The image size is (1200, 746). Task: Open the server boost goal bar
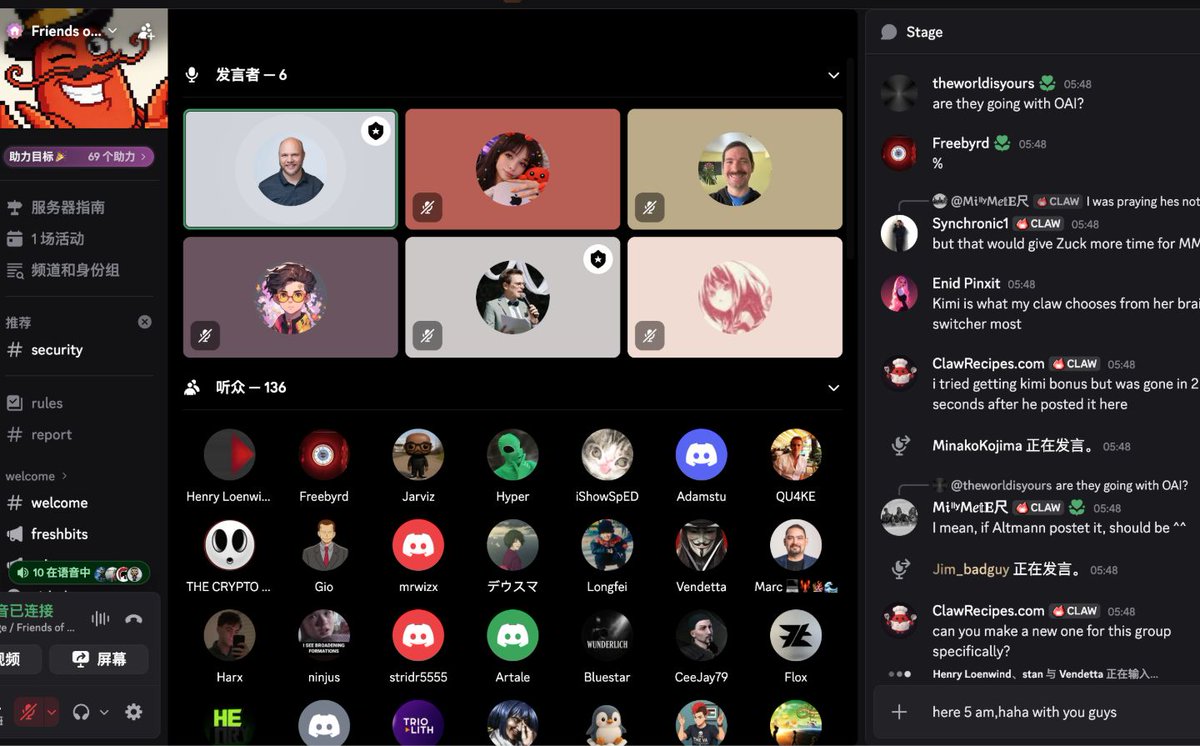[x=79, y=157]
